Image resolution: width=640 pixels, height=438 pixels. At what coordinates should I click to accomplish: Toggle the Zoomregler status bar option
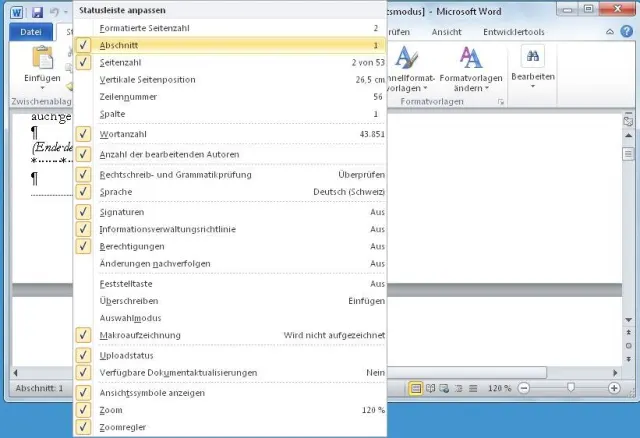[x=230, y=427]
